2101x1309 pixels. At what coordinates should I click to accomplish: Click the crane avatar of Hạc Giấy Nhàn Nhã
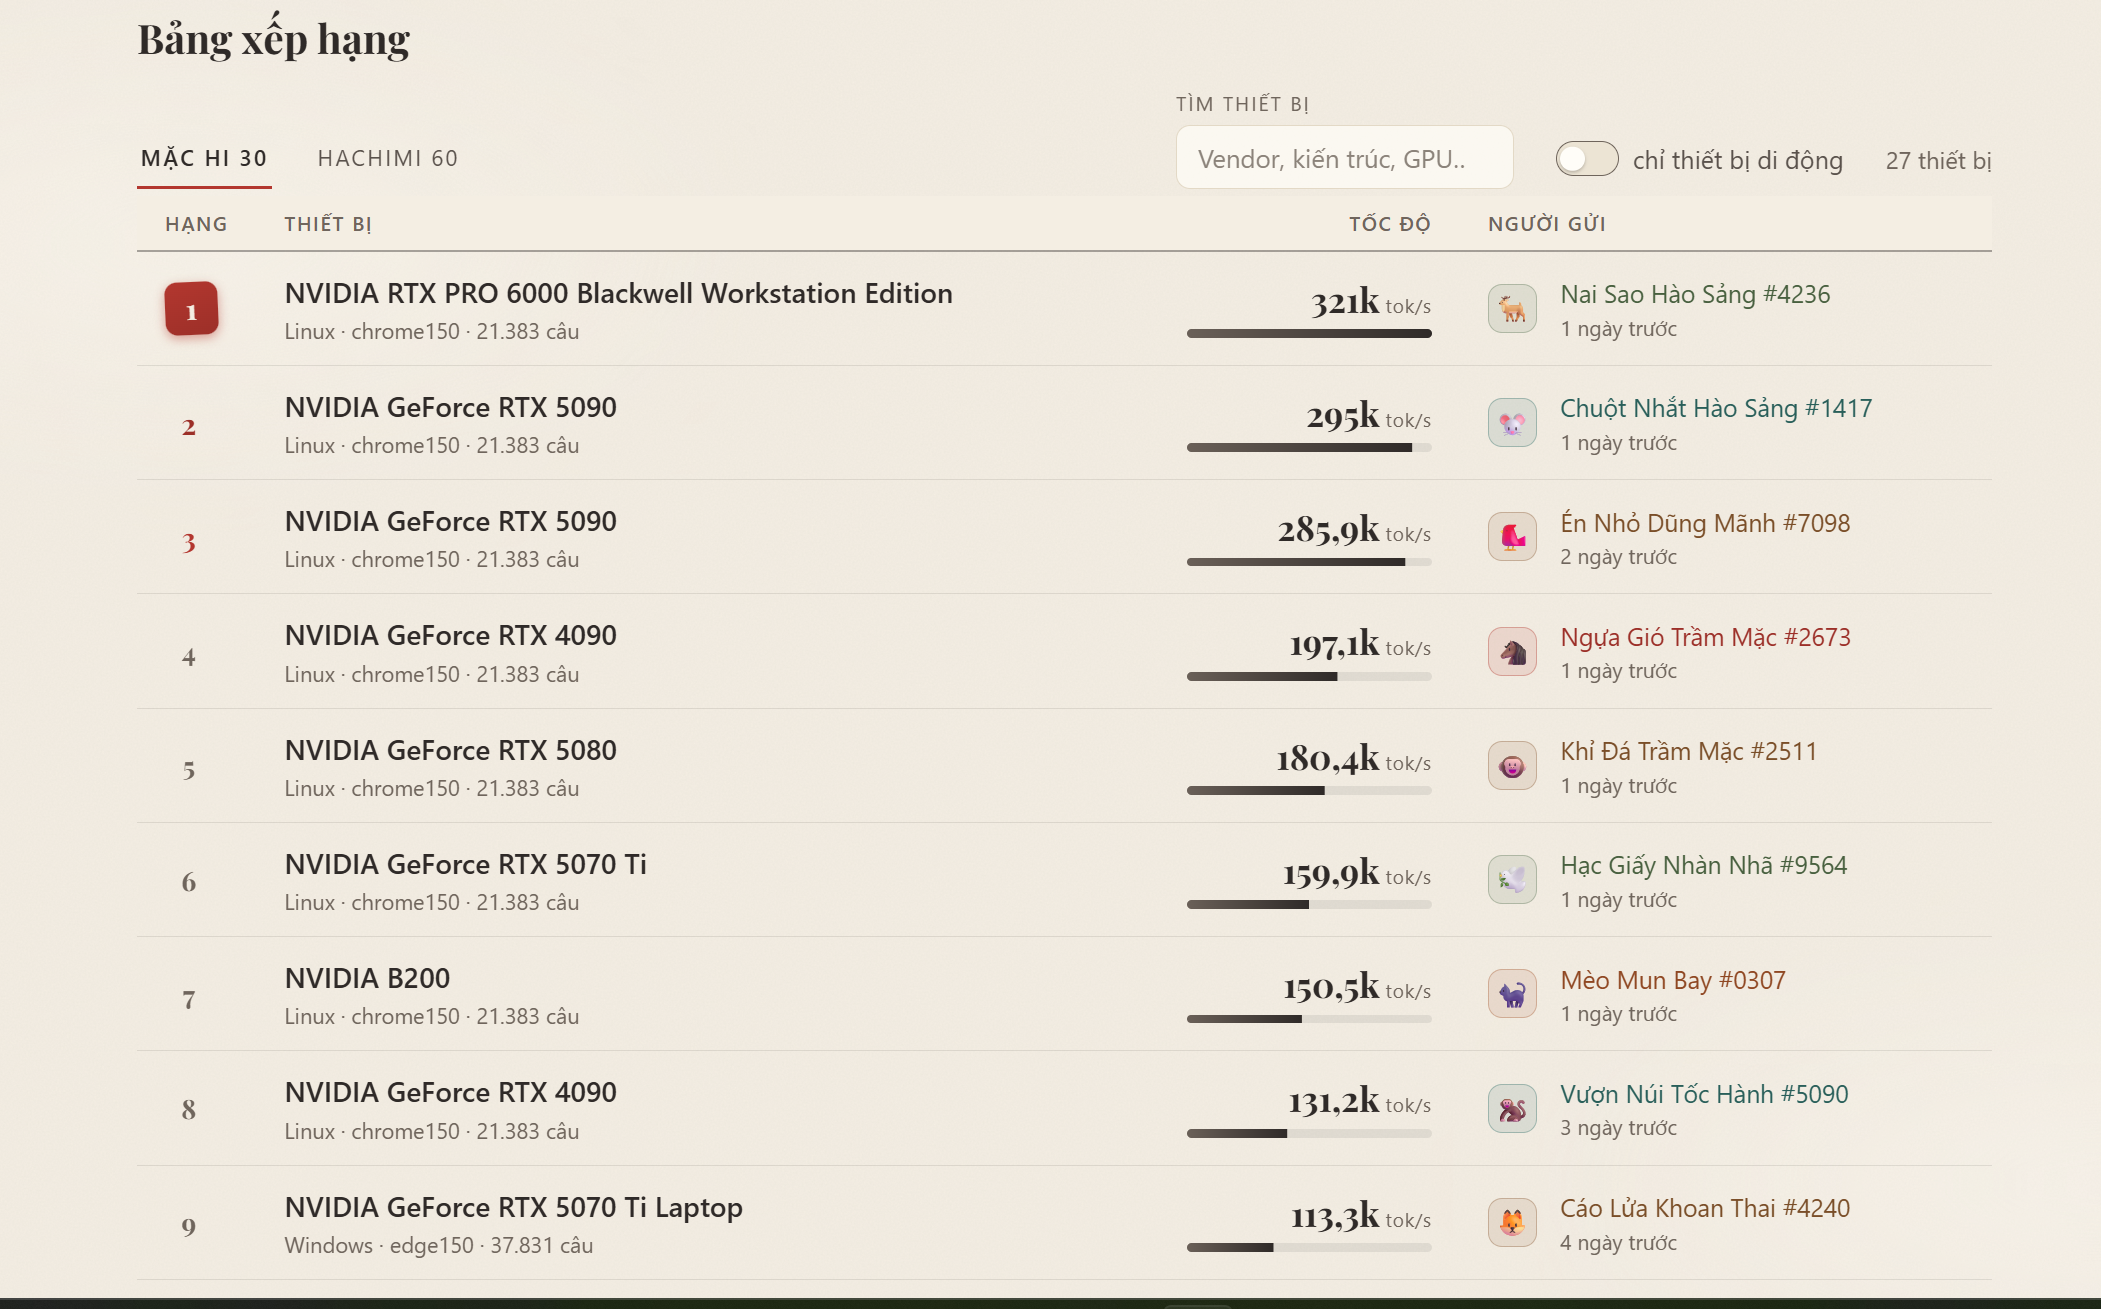point(1512,880)
